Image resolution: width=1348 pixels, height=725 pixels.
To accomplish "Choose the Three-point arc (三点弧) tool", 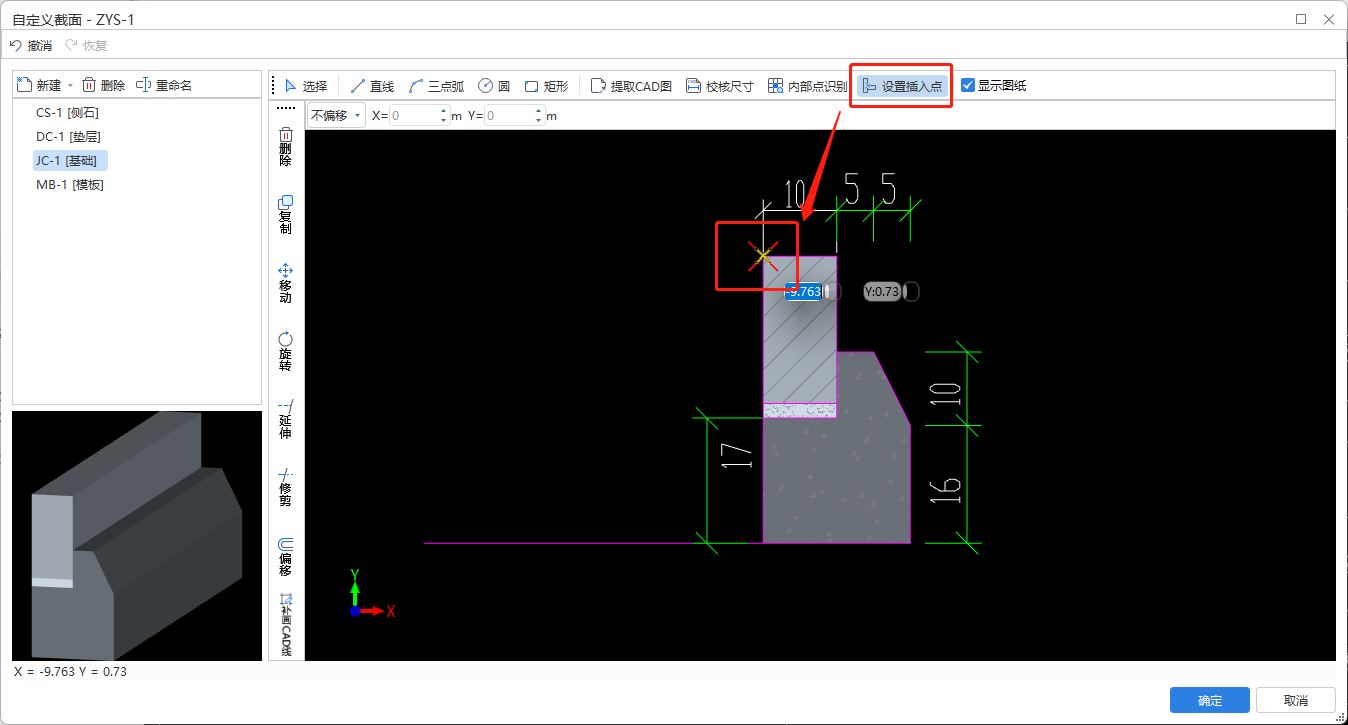I will (436, 86).
